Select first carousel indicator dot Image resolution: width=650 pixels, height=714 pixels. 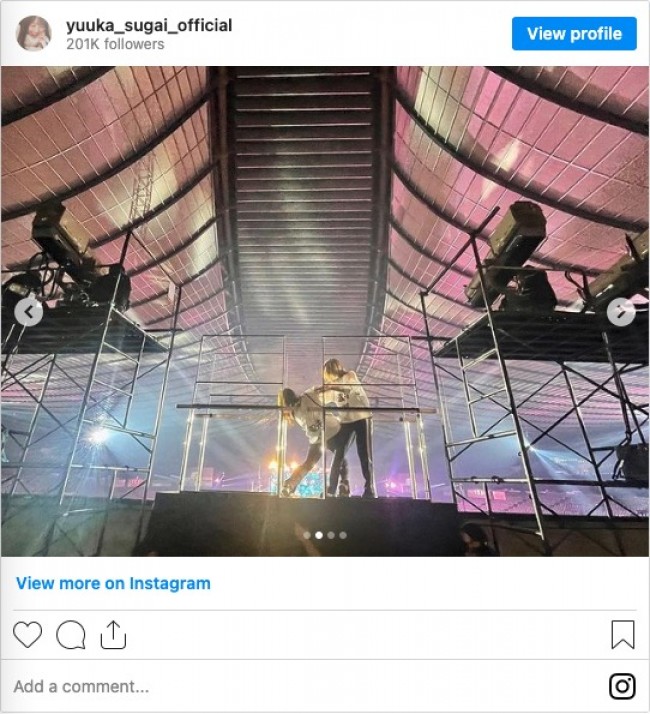(307, 535)
